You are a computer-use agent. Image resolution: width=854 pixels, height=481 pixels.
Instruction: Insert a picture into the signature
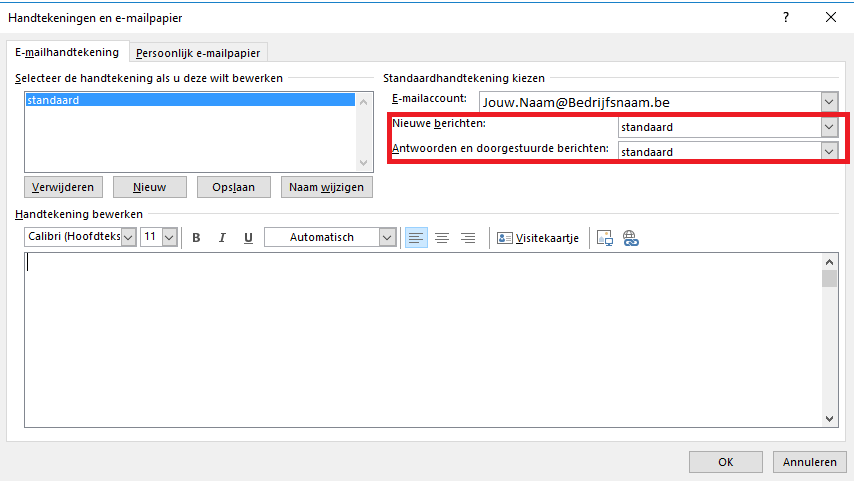(605, 238)
